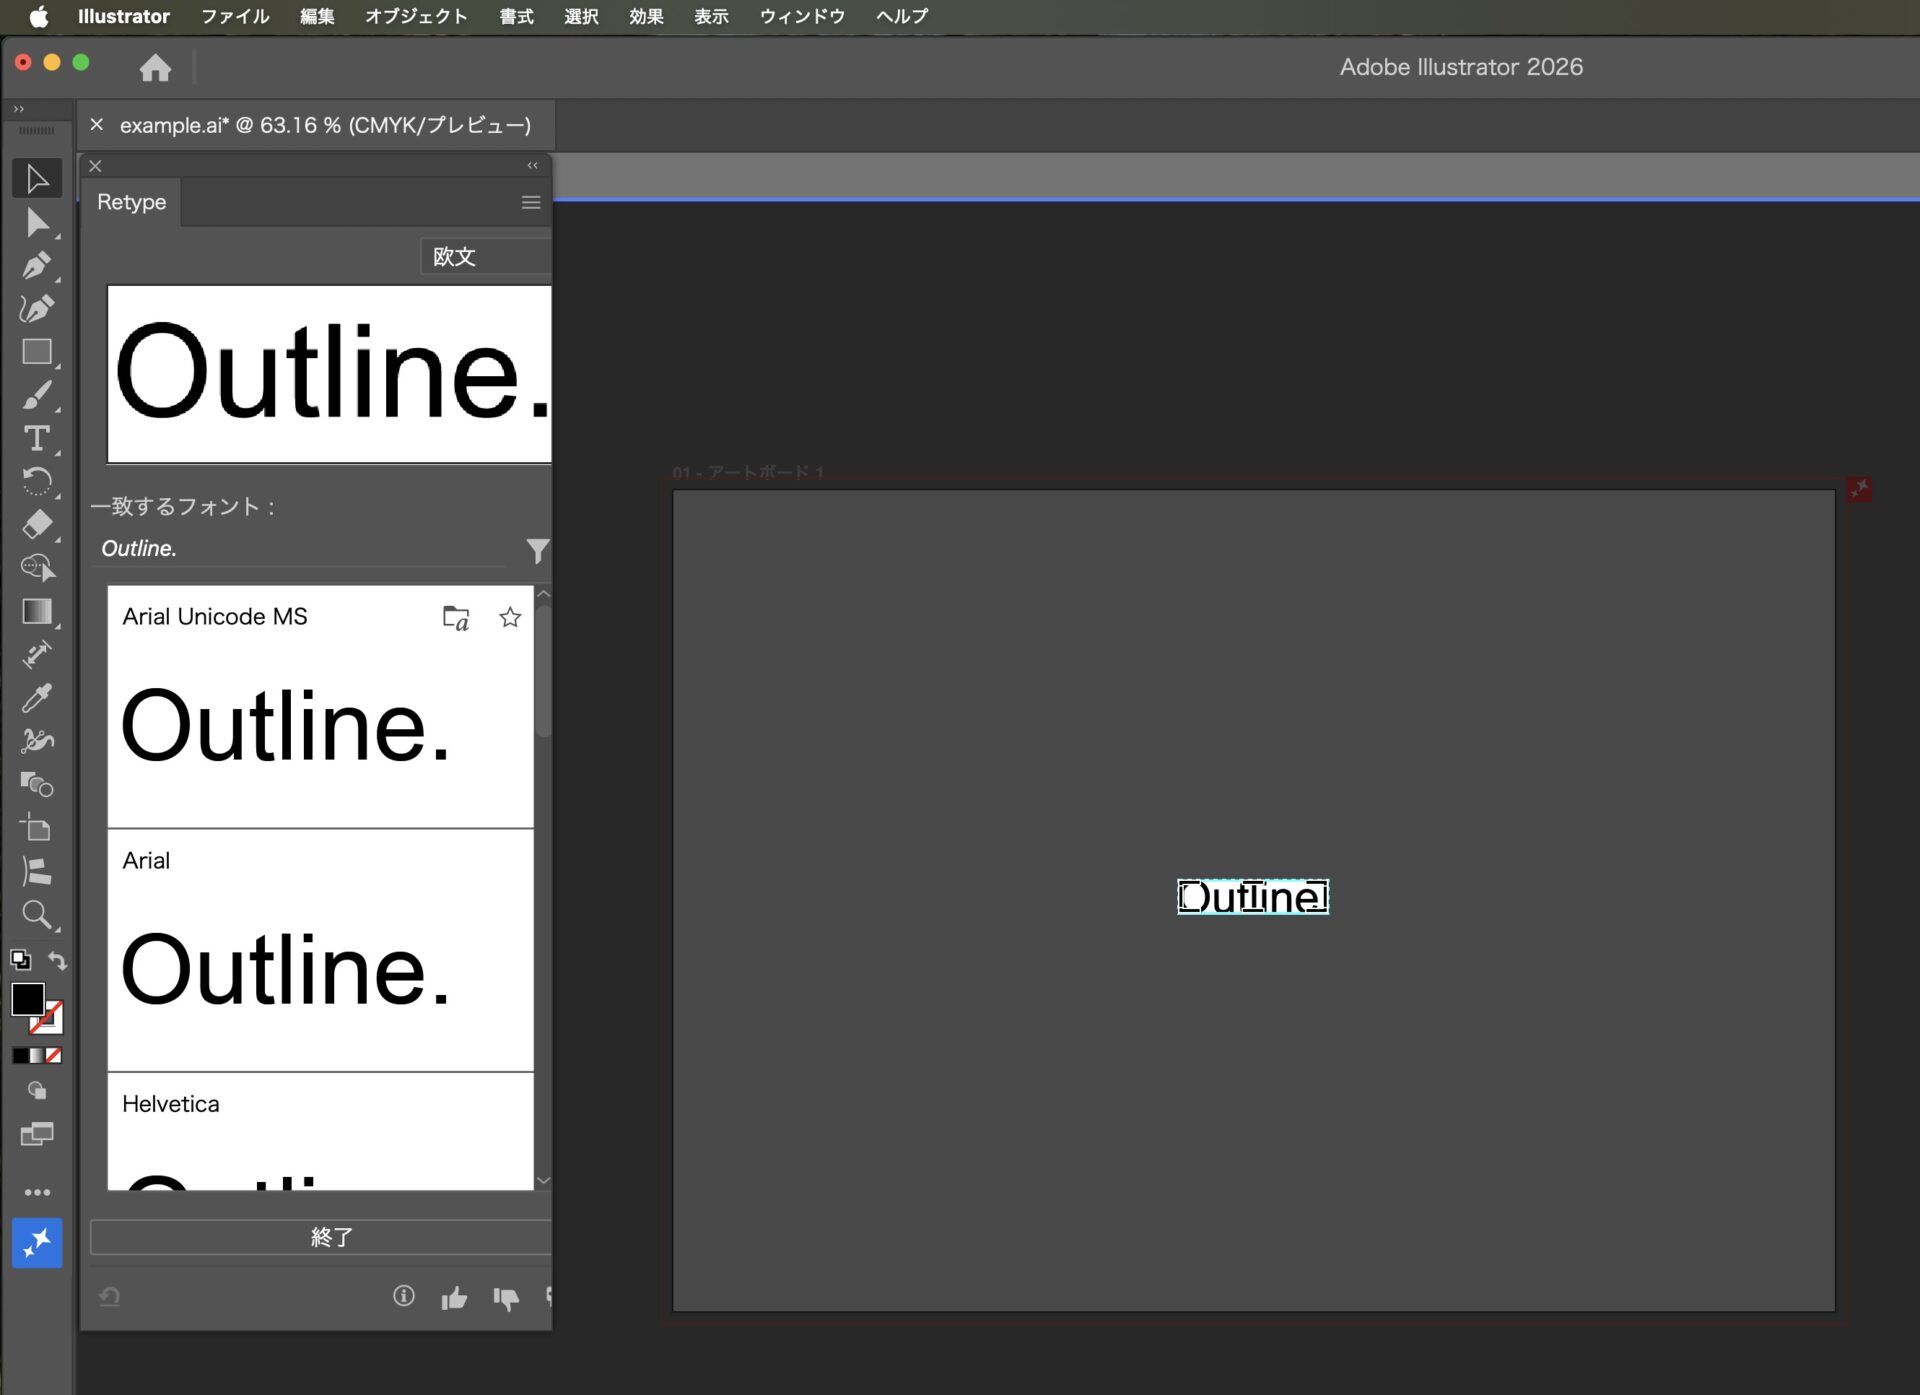Select the Paintbrush tool

(x=37, y=395)
